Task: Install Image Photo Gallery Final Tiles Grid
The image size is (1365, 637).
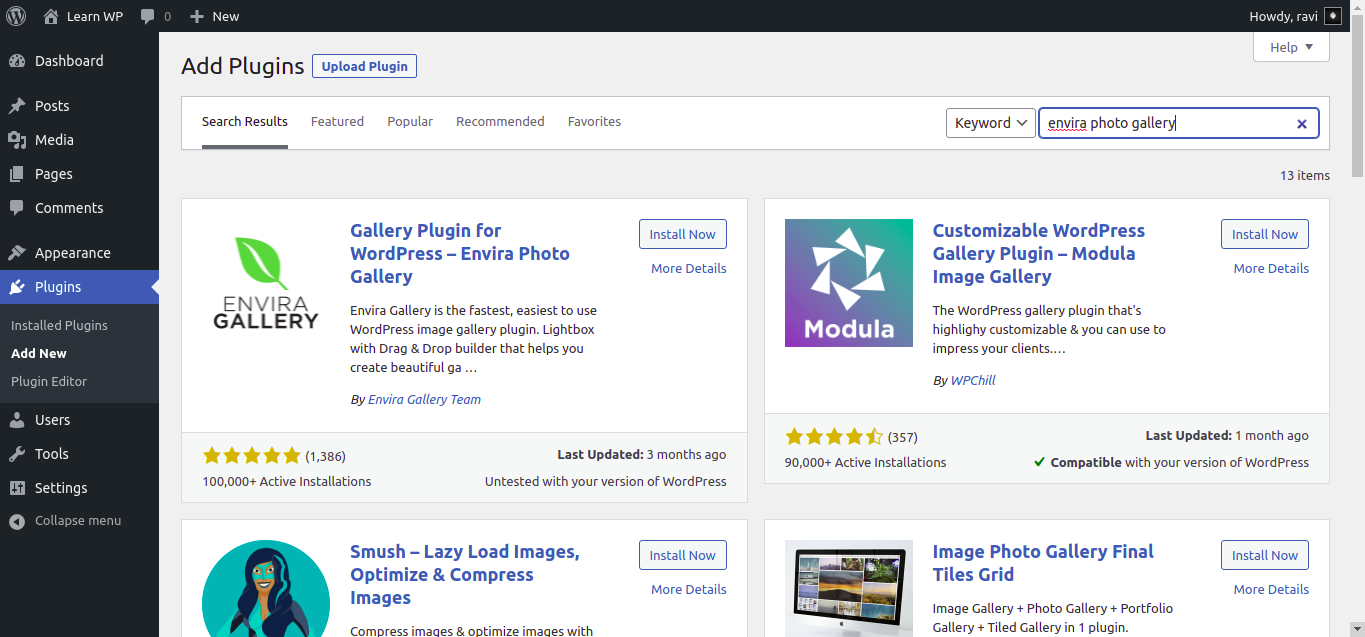Action: click(x=1265, y=555)
